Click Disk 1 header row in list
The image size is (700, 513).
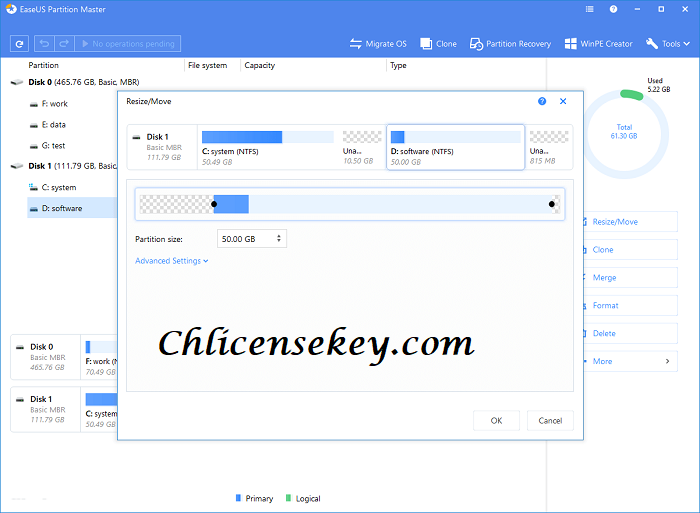coord(63,166)
